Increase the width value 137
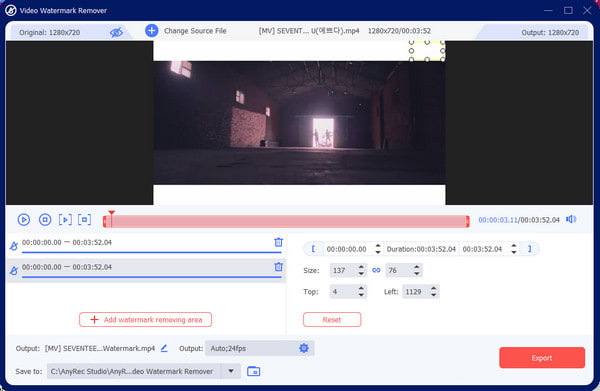Image resolution: width=600 pixels, height=391 pixels. (x=361, y=267)
